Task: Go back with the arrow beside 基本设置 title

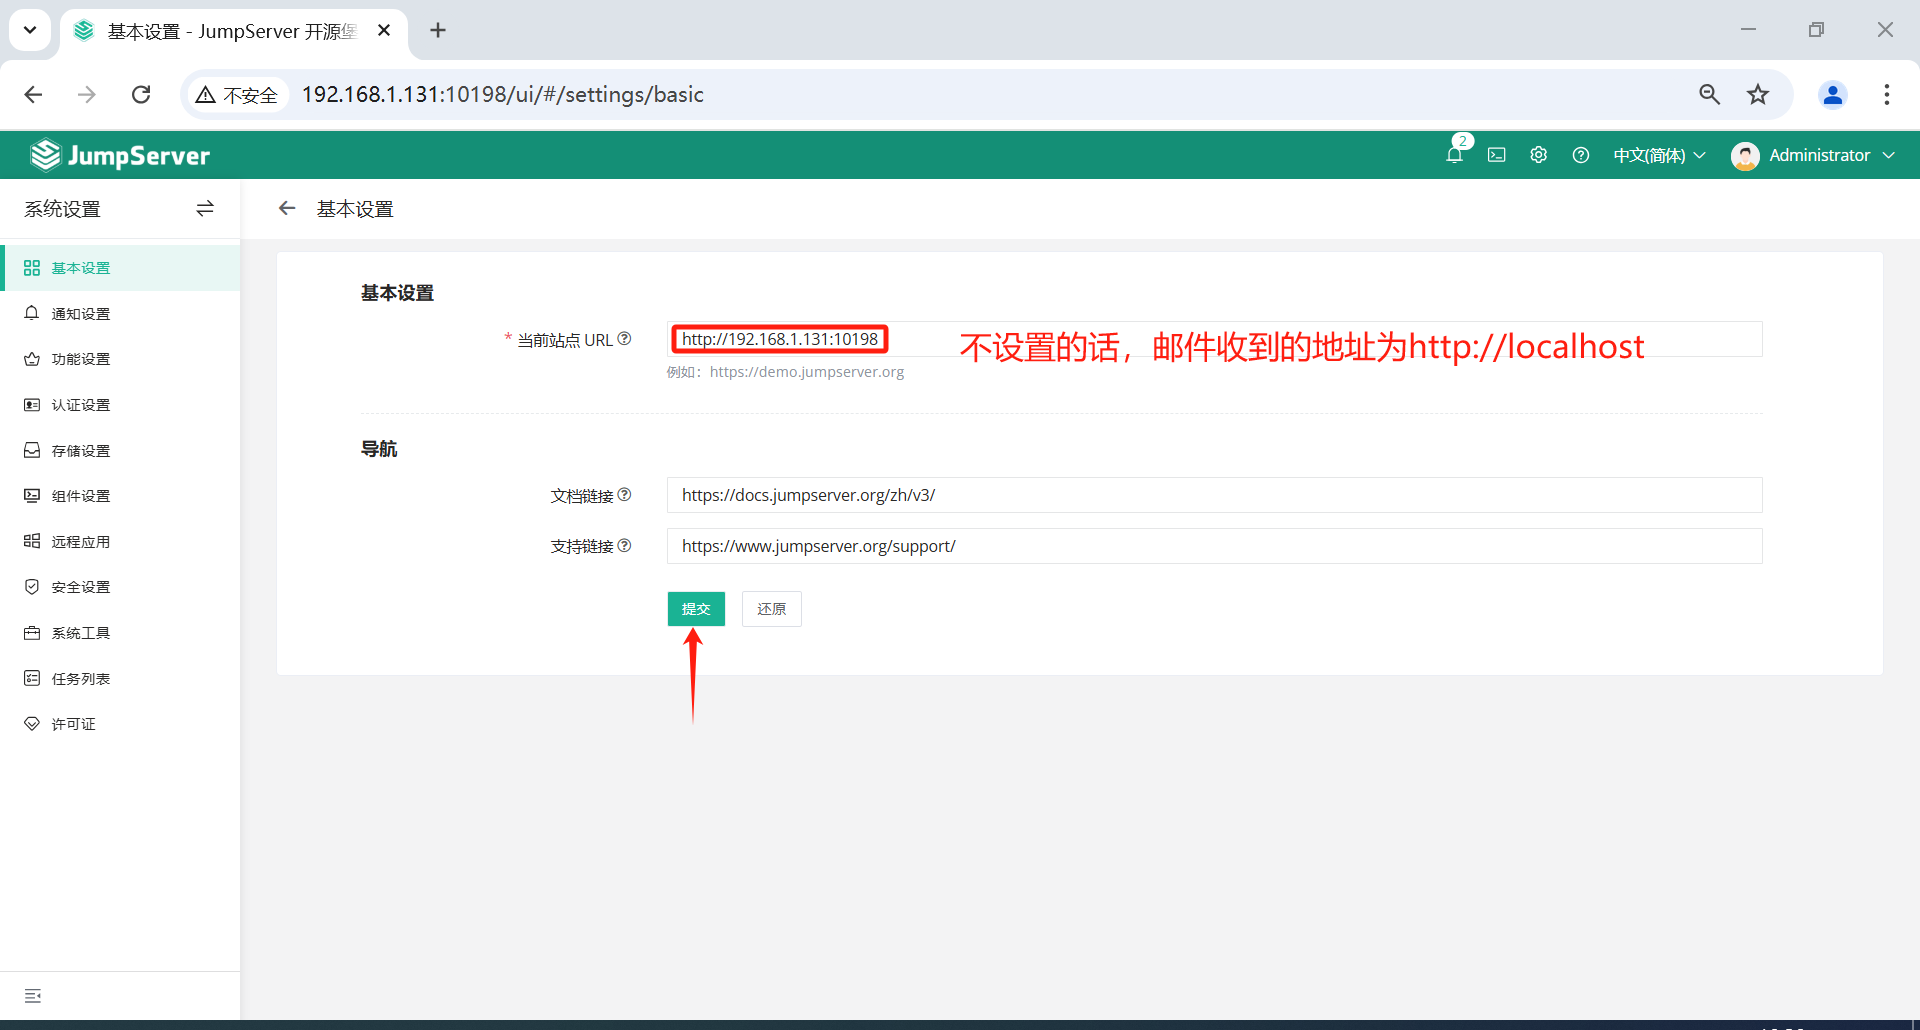Action: 287,208
